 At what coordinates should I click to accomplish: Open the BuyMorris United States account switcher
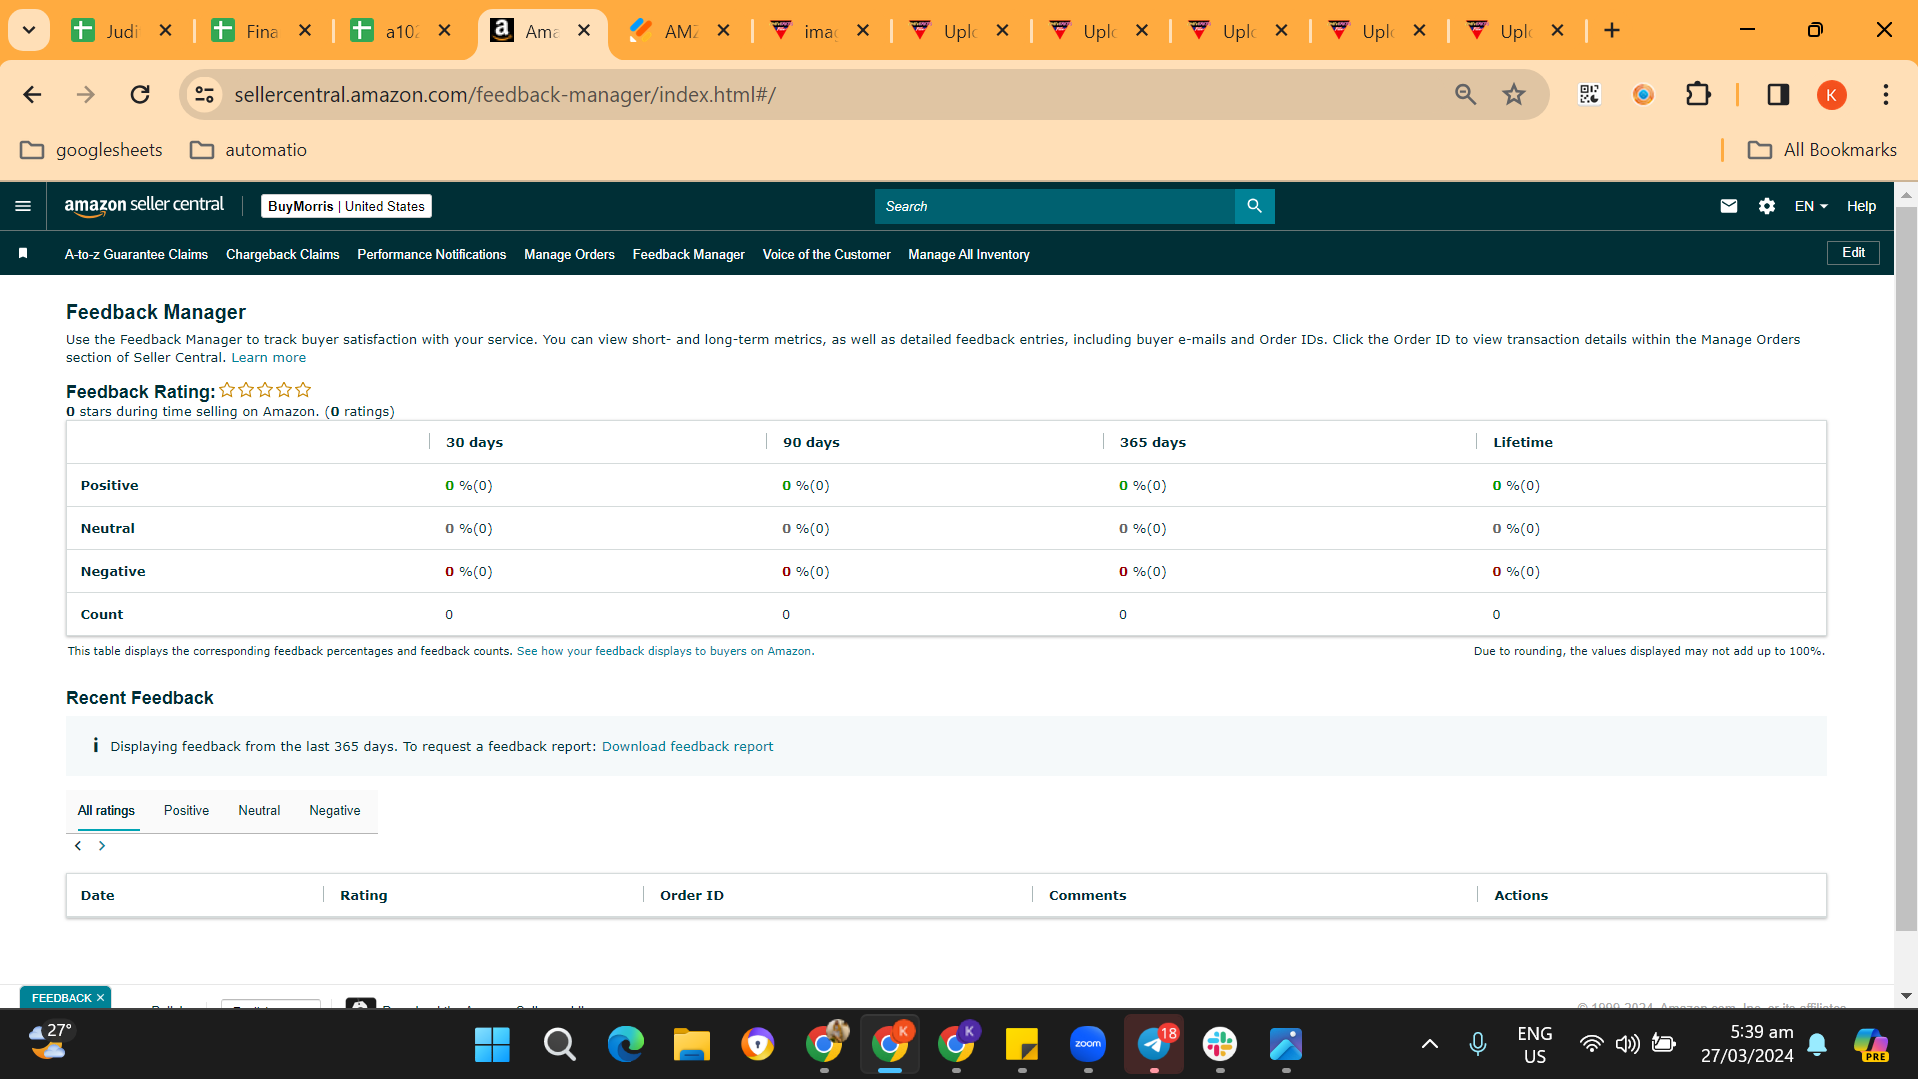347,206
